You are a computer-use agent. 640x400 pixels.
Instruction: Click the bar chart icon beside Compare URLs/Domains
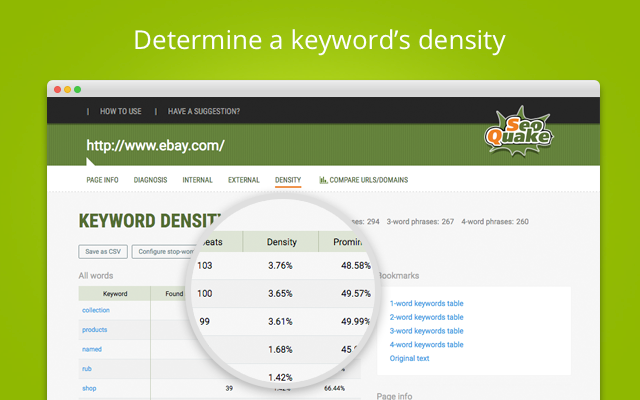(323, 180)
